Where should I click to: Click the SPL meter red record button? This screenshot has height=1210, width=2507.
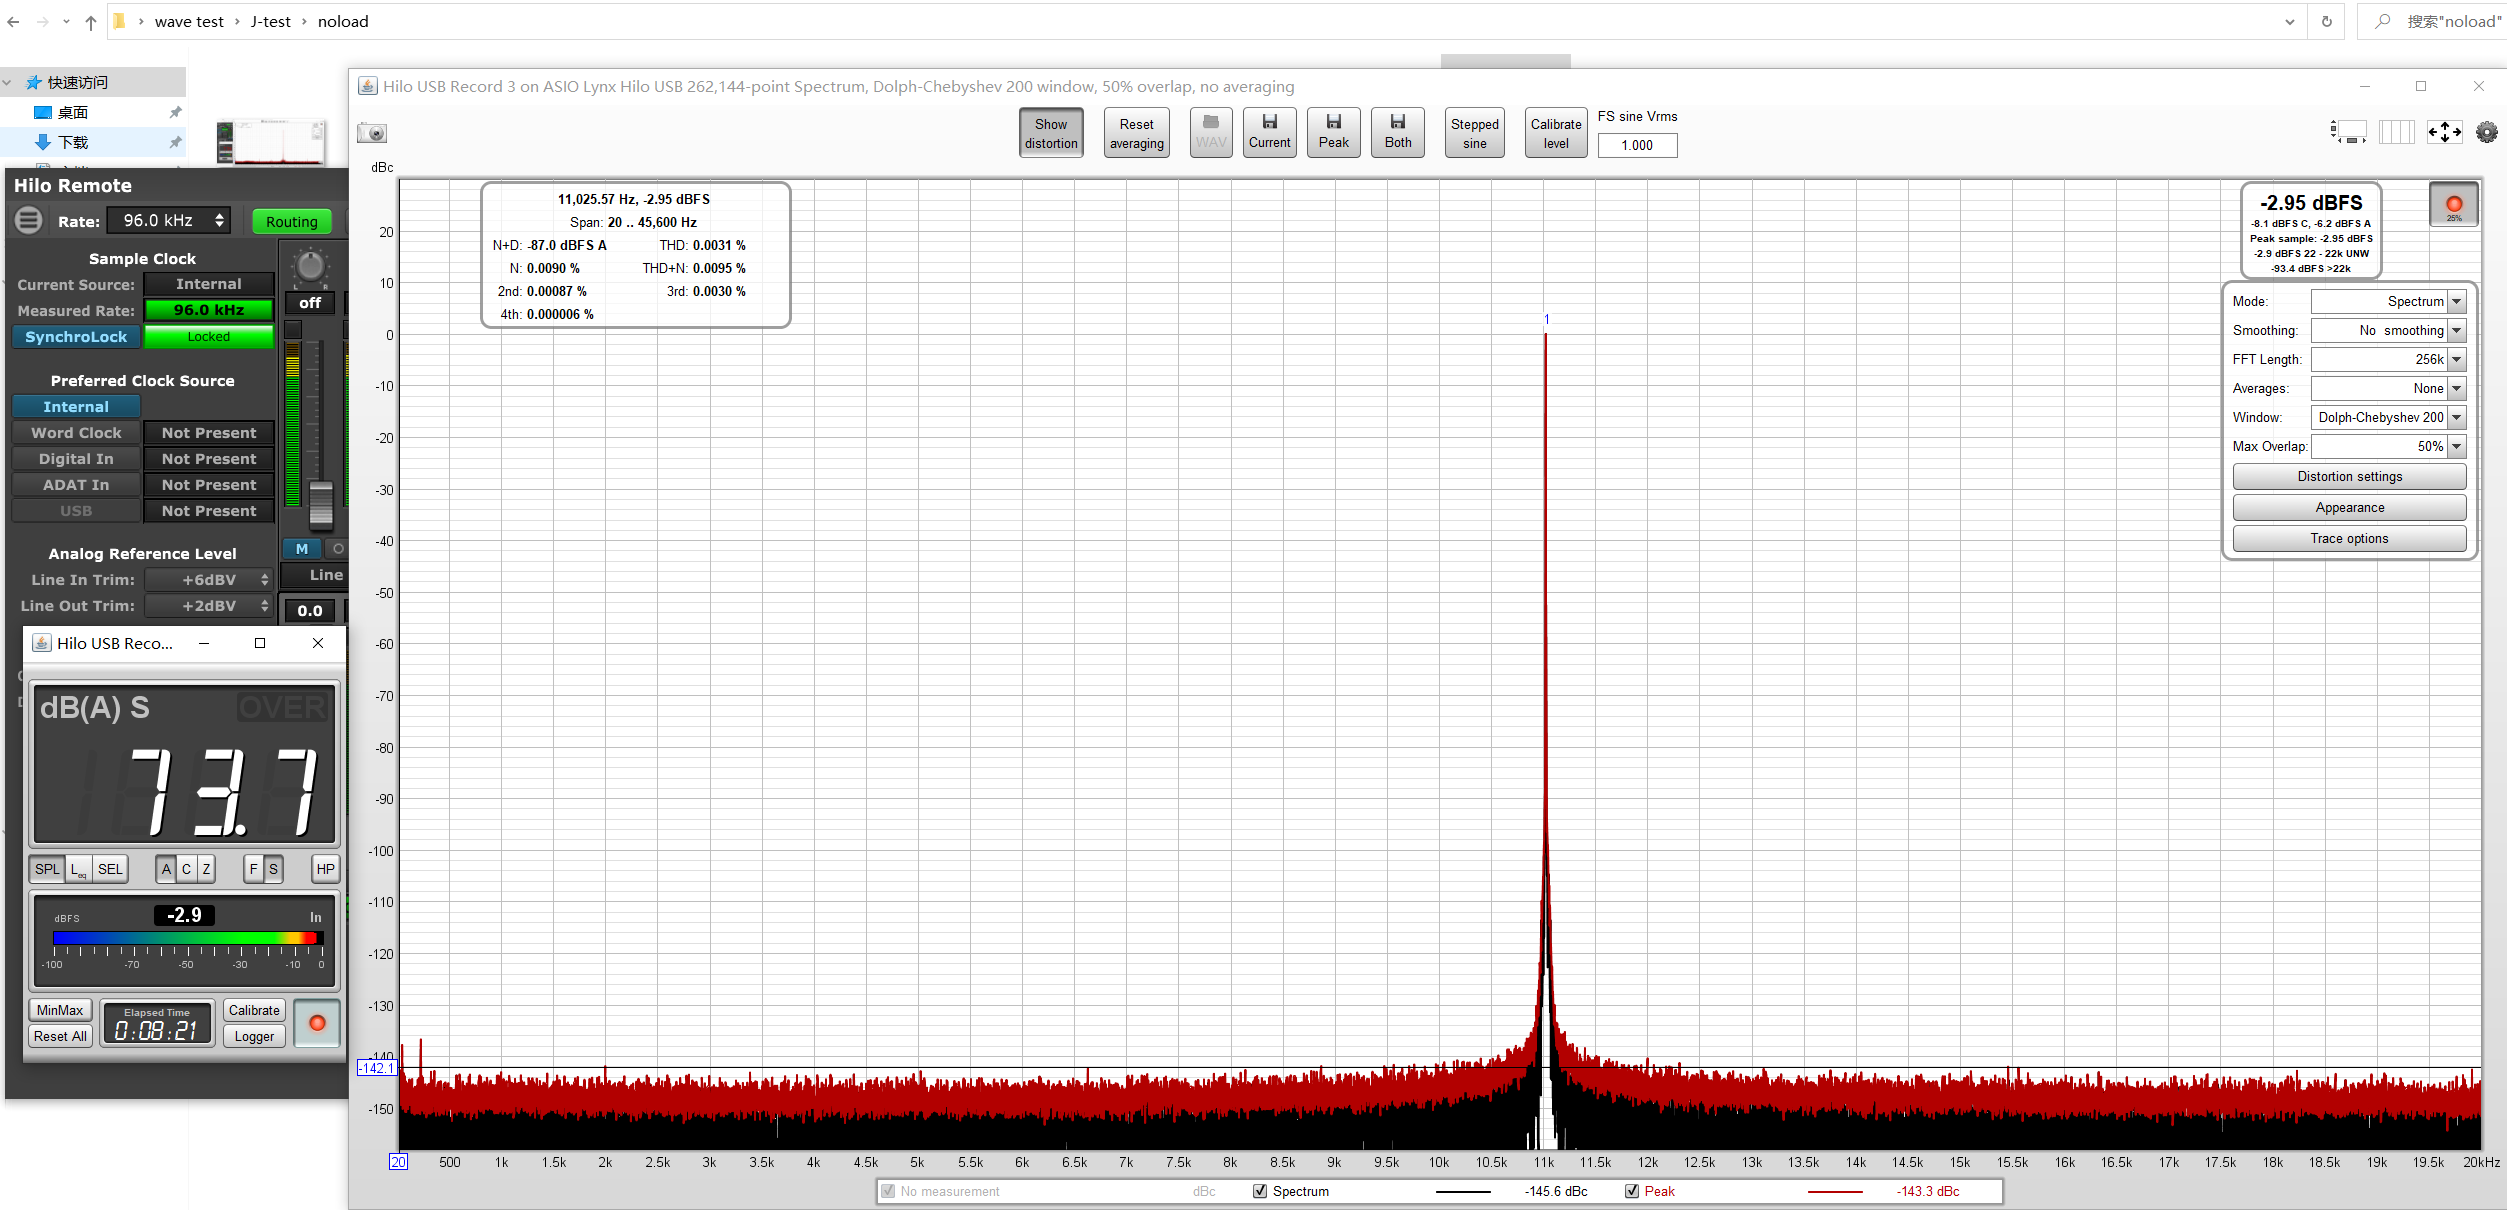tap(317, 1023)
